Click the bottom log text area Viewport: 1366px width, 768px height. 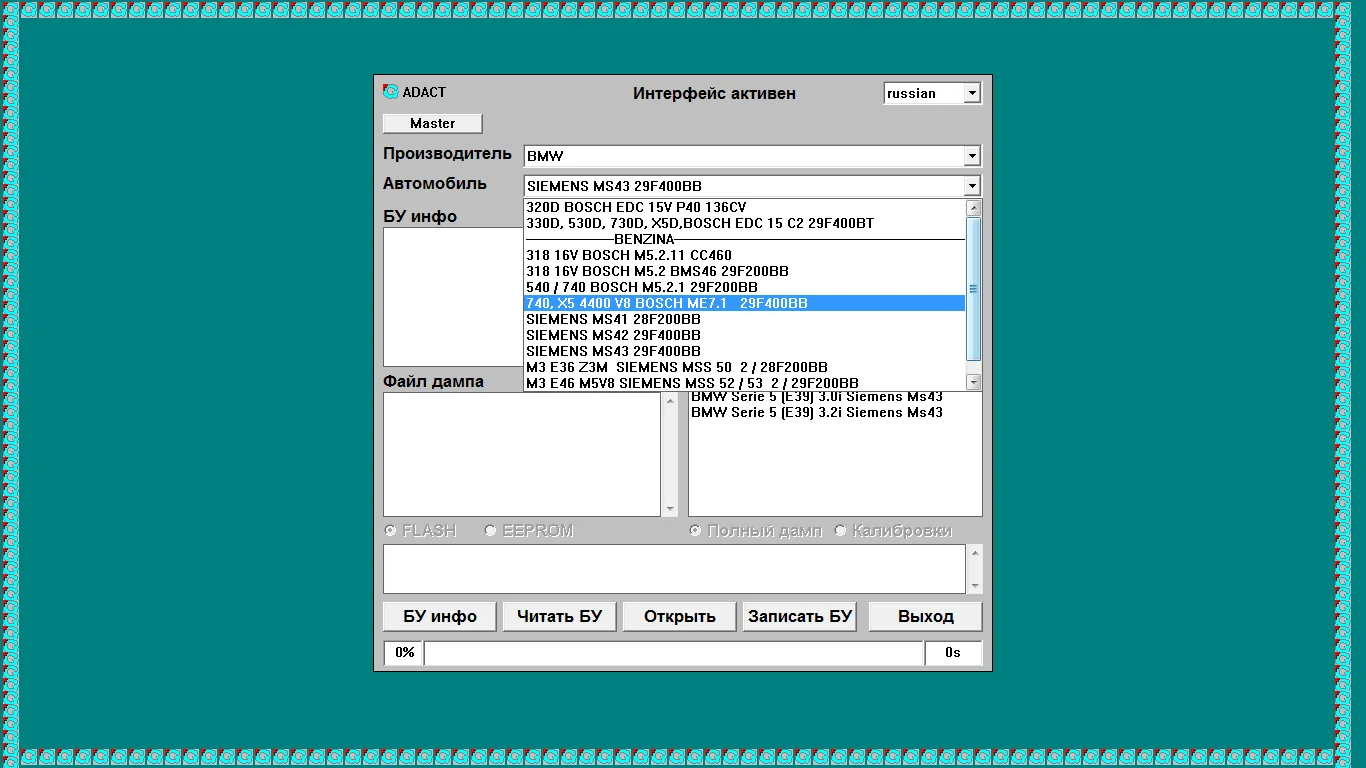(x=675, y=569)
